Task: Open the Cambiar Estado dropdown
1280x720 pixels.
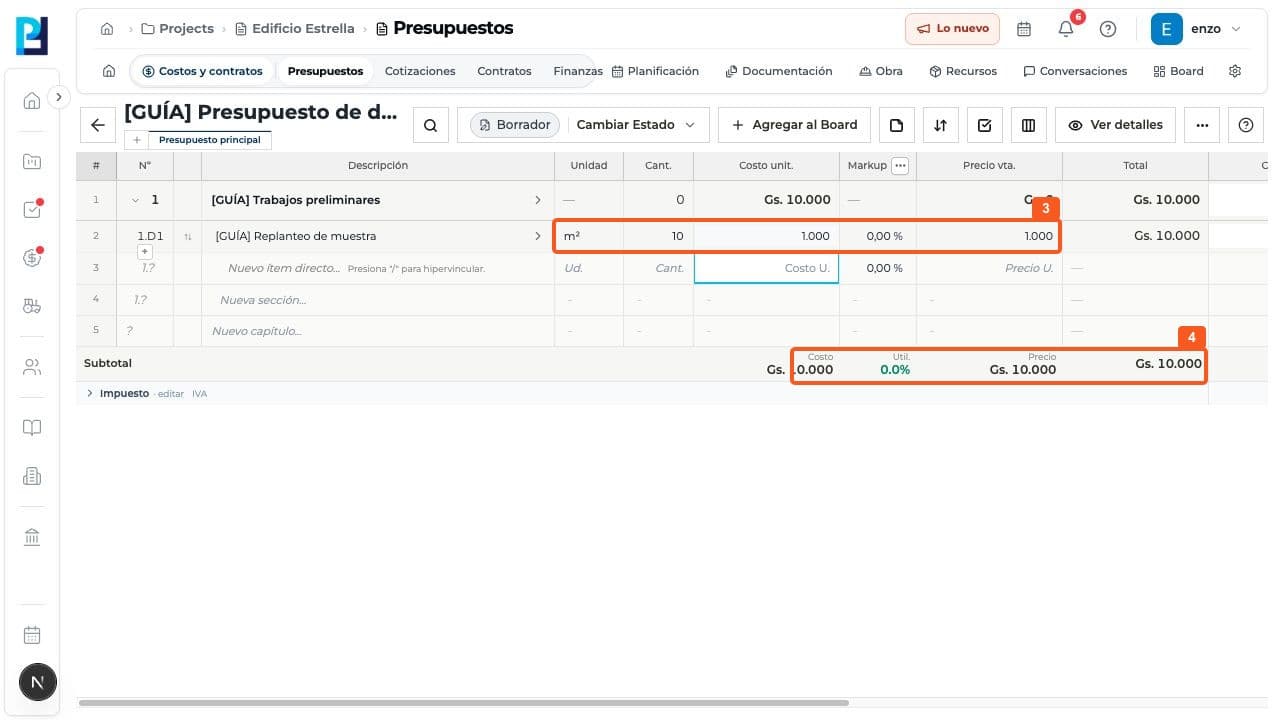Action: point(636,125)
